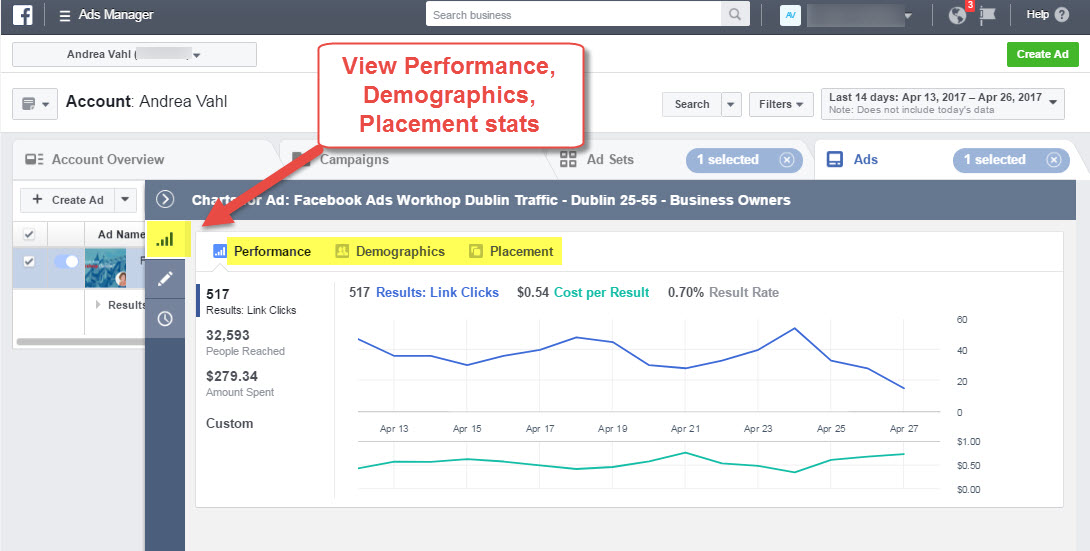Open the Search options dropdown arrow
This screenshot has width=1090, height=551.
[731, 104]
